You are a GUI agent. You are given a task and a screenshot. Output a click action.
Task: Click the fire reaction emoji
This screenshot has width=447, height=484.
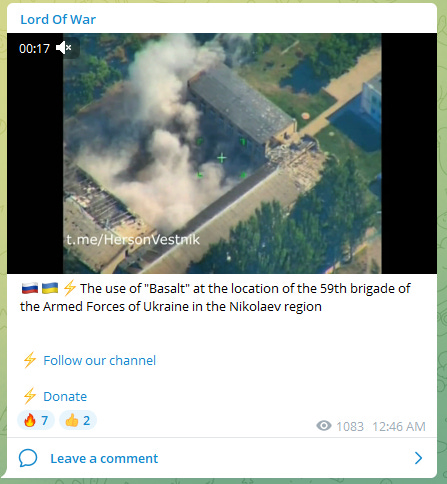(30, 420)
